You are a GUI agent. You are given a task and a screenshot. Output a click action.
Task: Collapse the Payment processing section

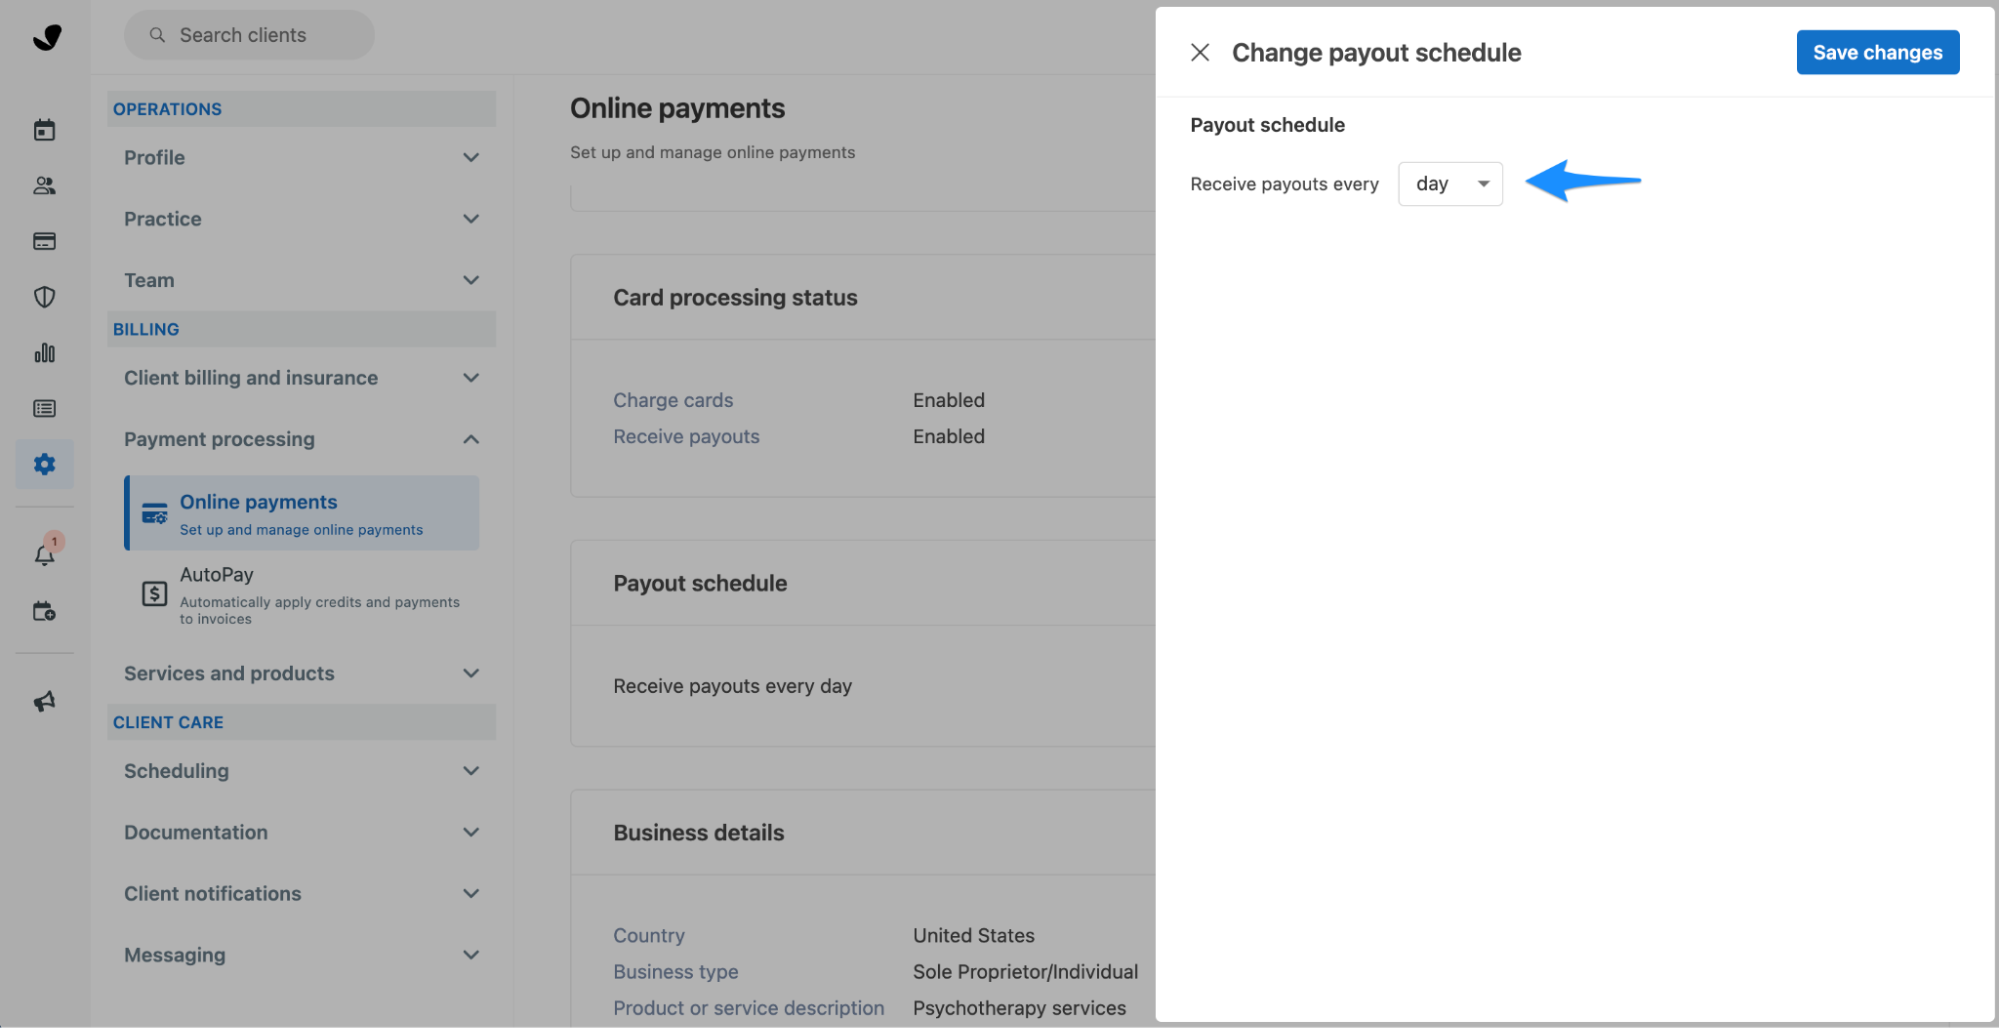(x=300, y=439)
